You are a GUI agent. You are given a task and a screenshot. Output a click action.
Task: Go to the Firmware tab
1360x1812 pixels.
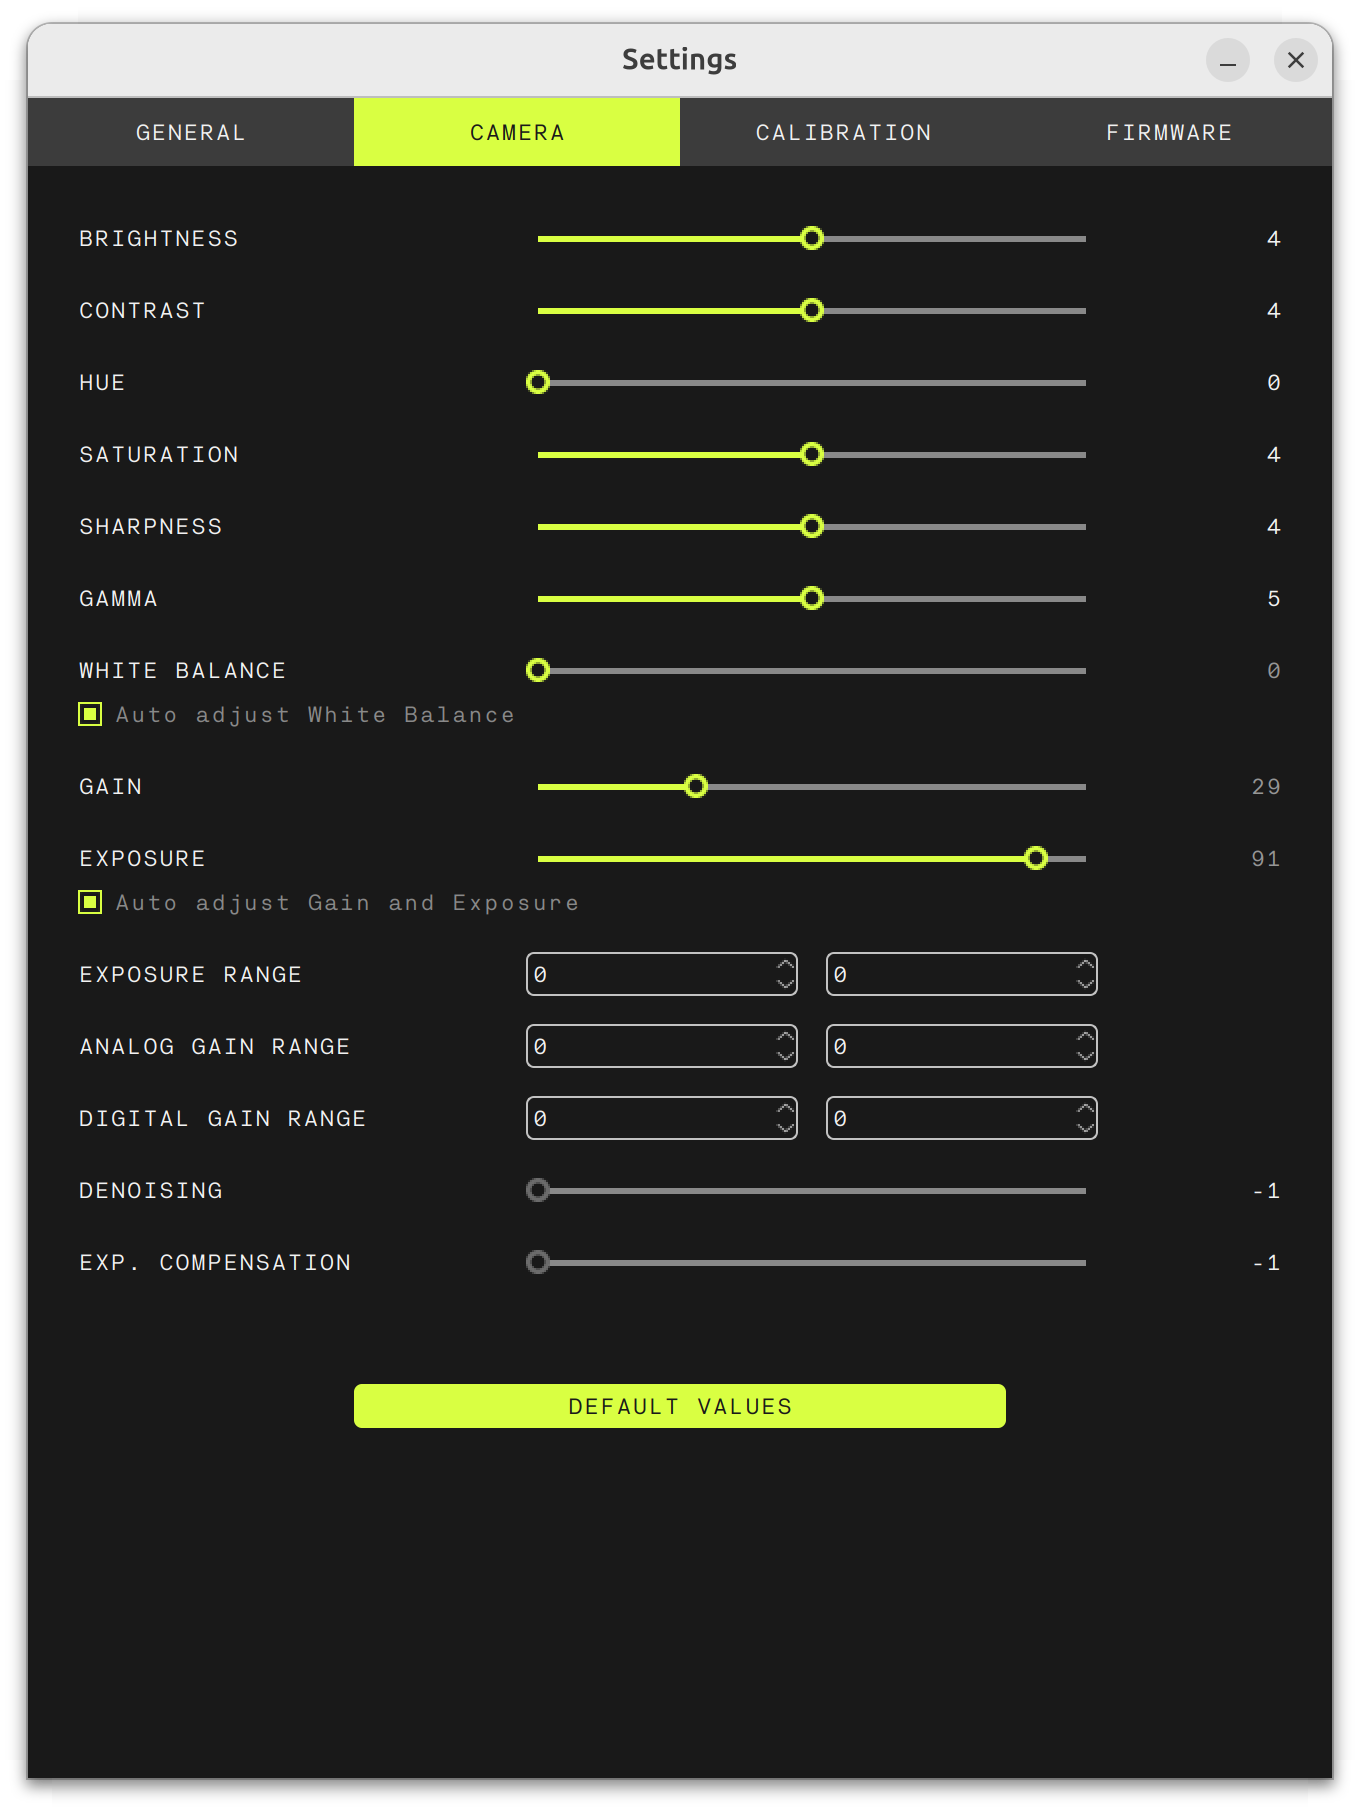[1169, 132]
